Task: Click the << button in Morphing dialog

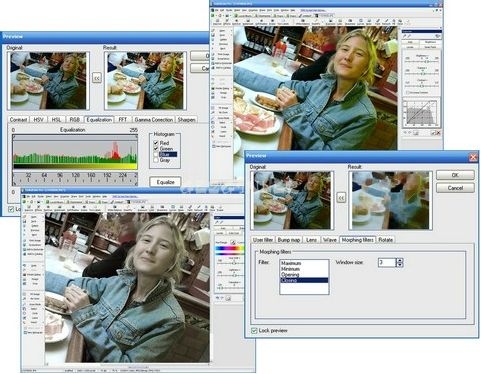Action: [x=341, y=198]
